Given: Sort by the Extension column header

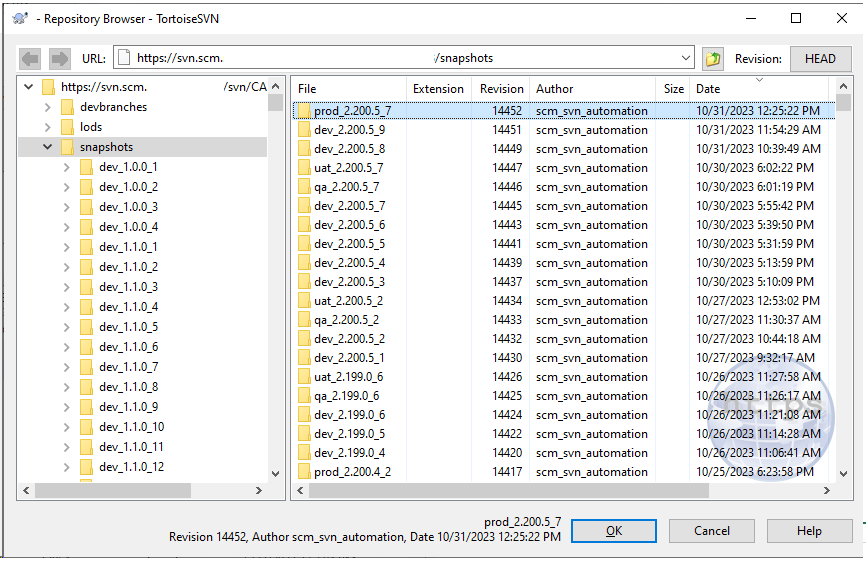Looking at the screenshot, I should [x=439, y=89].
